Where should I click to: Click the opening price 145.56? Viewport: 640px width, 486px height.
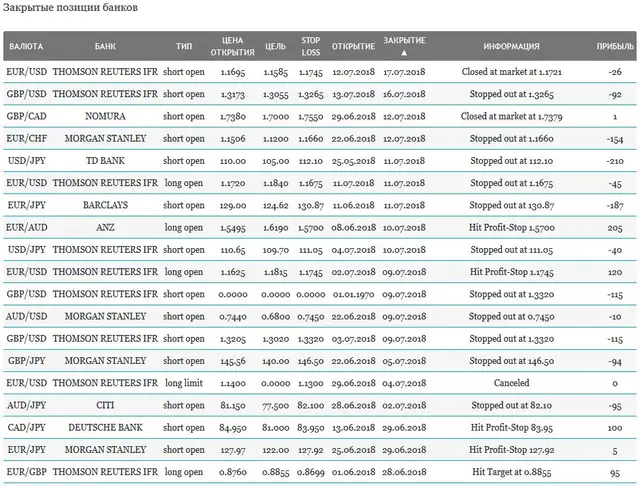[x=233, y=361]
